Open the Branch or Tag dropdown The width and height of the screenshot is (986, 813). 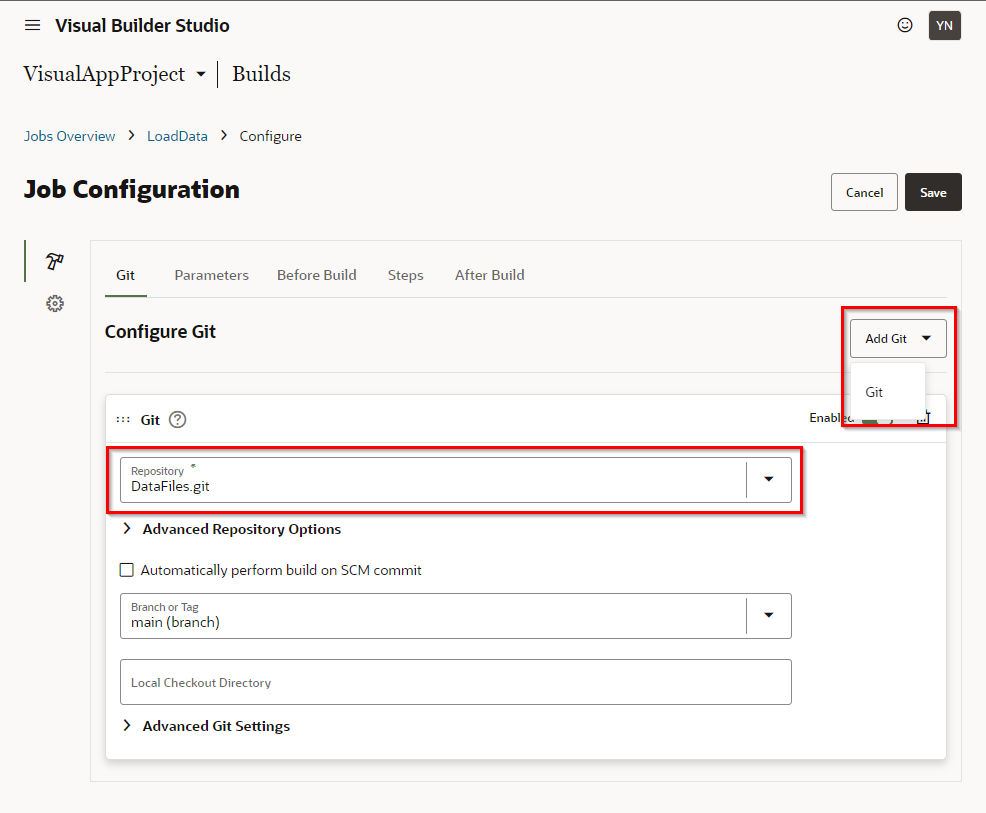coord(768,616)
